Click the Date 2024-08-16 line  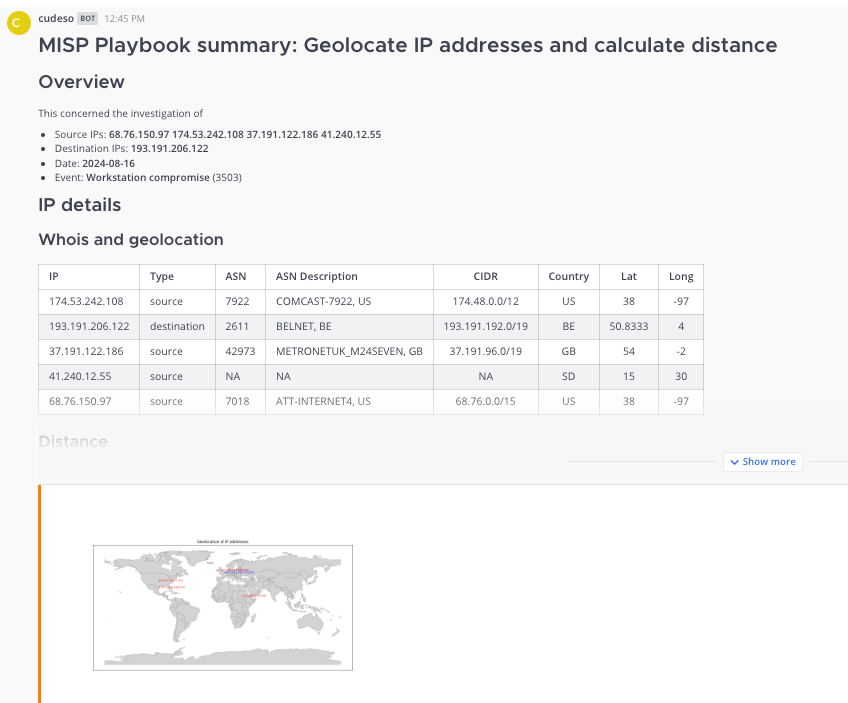95,163
